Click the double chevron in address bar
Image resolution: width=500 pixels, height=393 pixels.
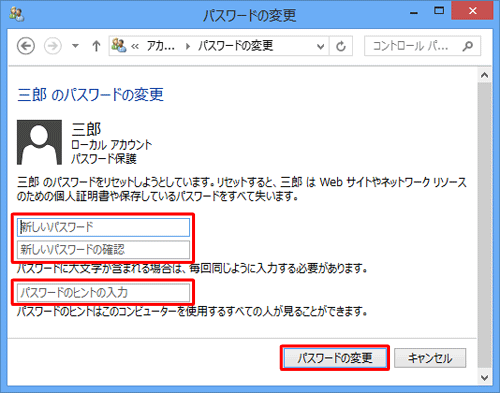[x=135, y=46]
